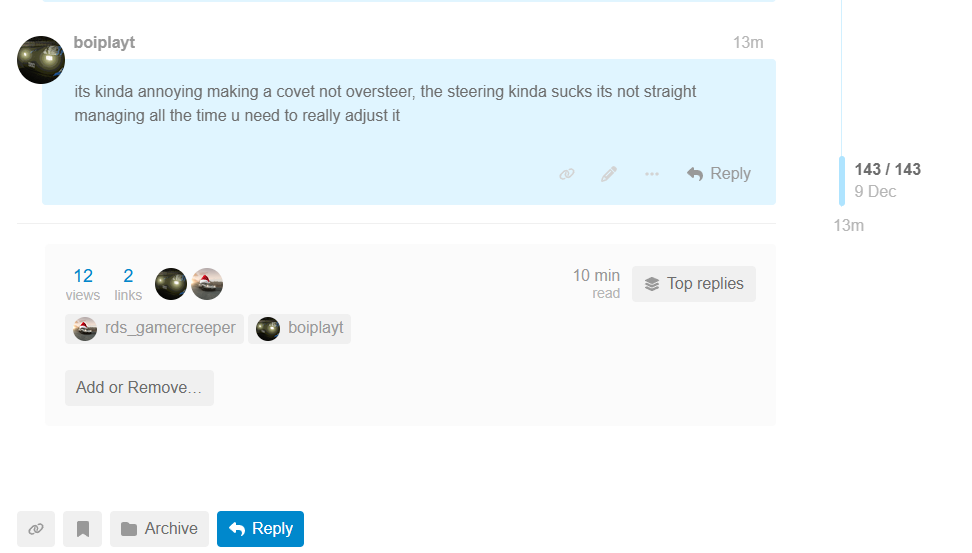Bookmark this topic
The image size is (972, 553).
pos(83,529)
